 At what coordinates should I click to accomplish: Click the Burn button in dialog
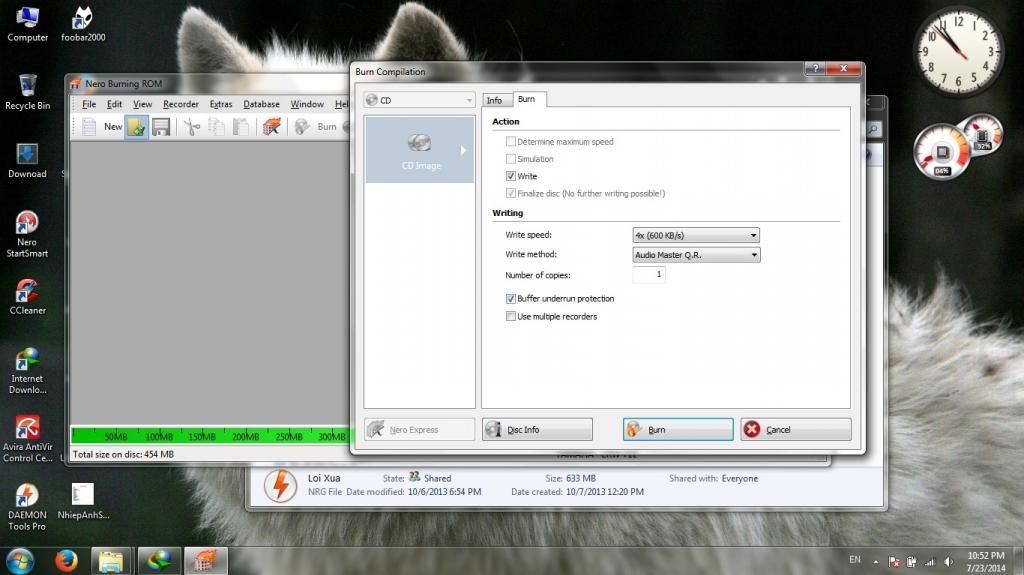tap(678, 429)
